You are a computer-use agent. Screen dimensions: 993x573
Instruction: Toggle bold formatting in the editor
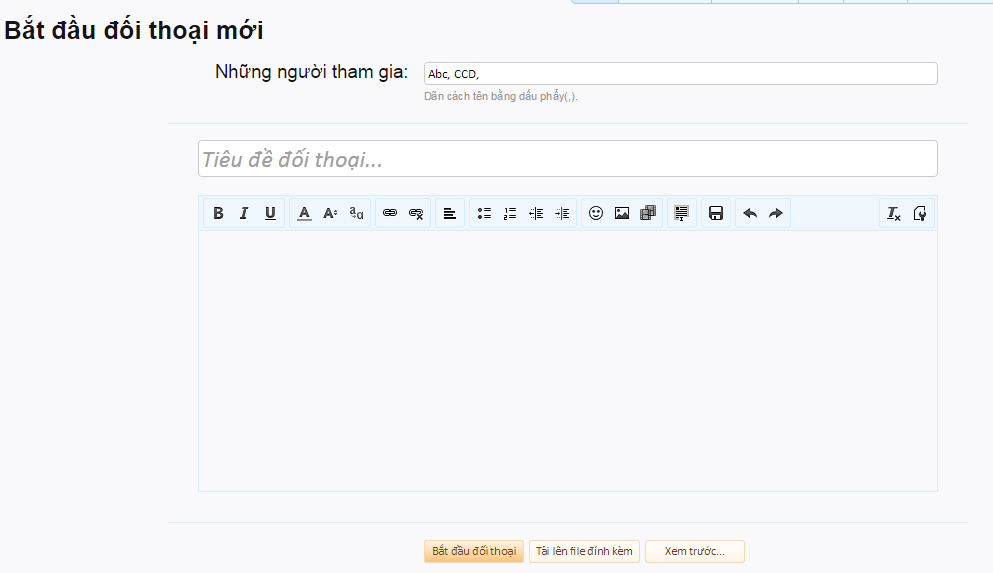pyautogui.click(x=218, y=213)
